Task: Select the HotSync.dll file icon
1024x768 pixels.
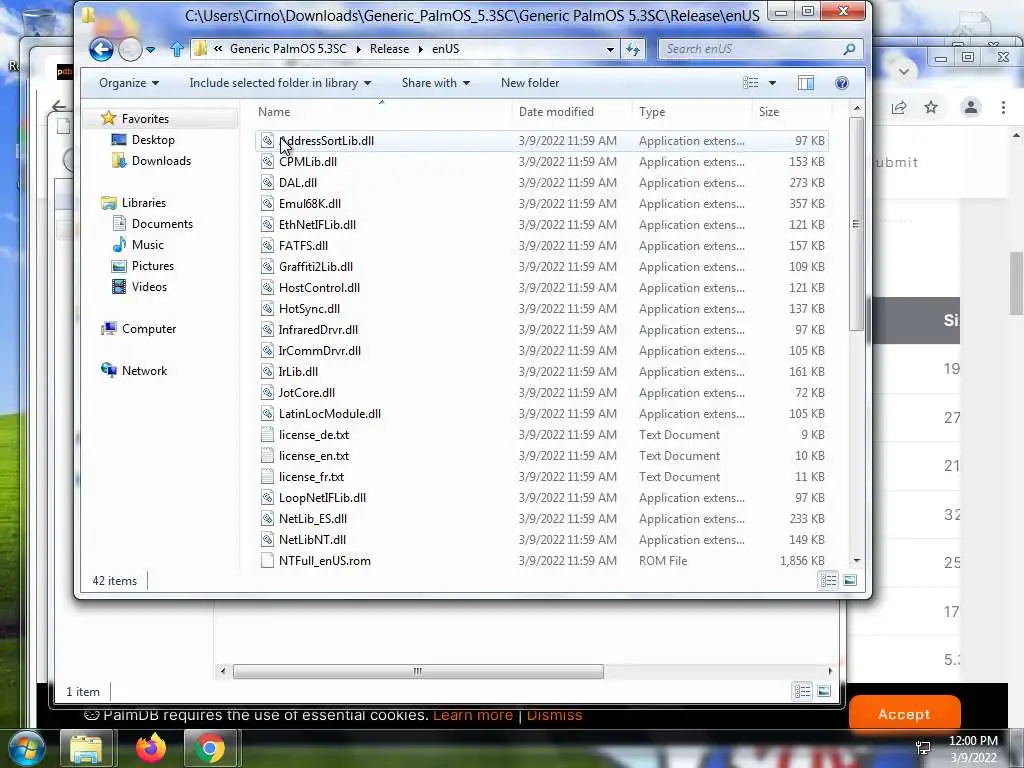Action: [x=267, y=308]
